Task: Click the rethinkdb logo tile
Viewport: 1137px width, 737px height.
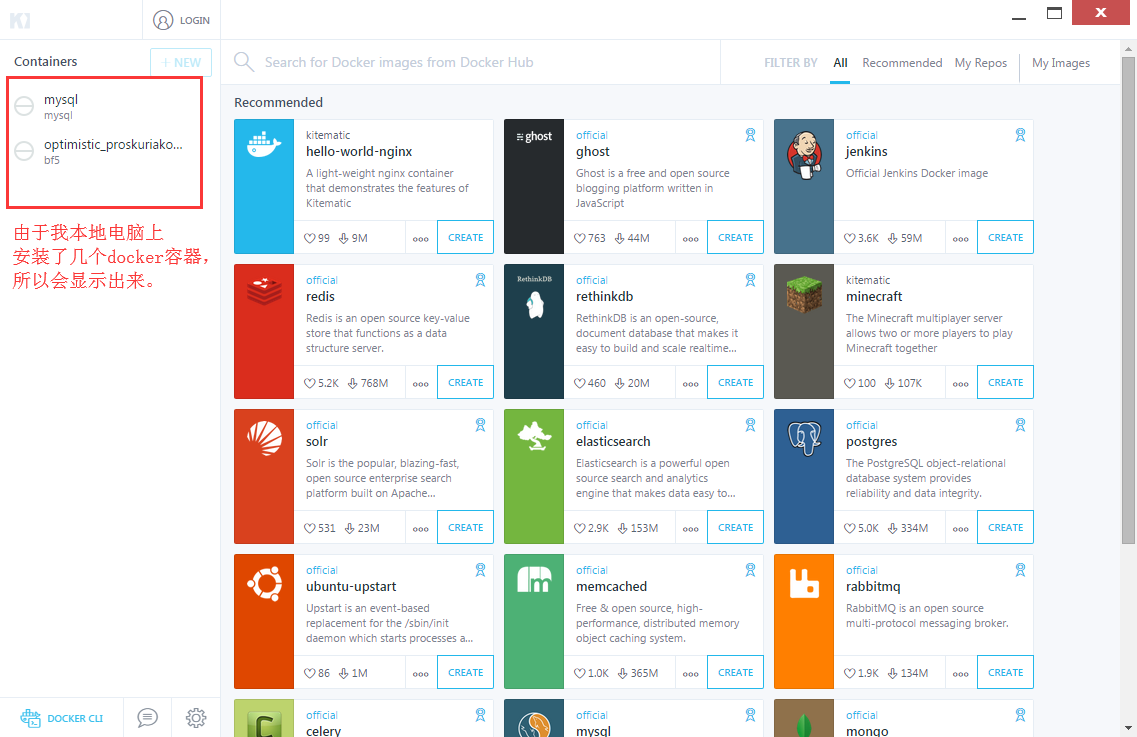Action: pyautogui.click(x=534, y=332)
